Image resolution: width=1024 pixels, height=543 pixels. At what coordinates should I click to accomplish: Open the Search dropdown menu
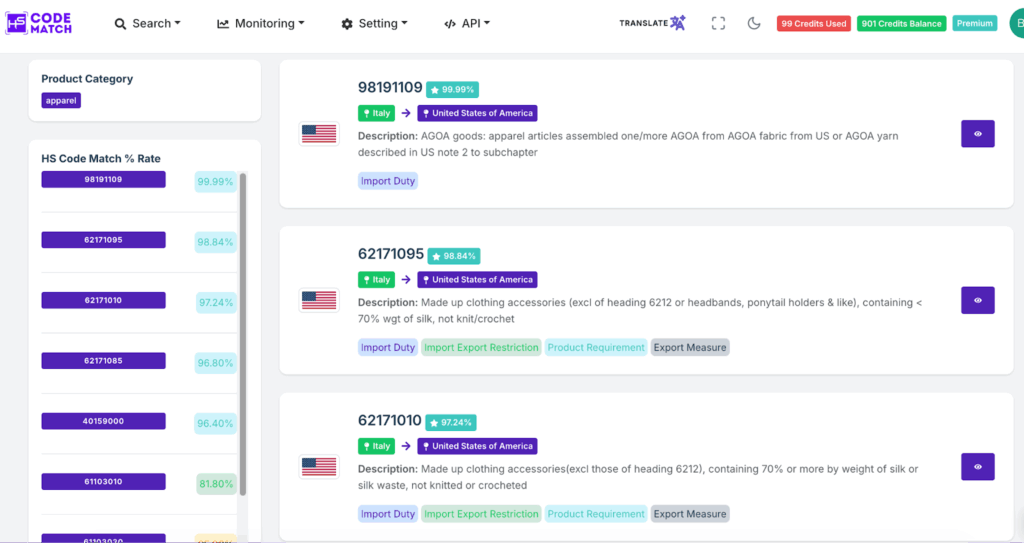147,23
